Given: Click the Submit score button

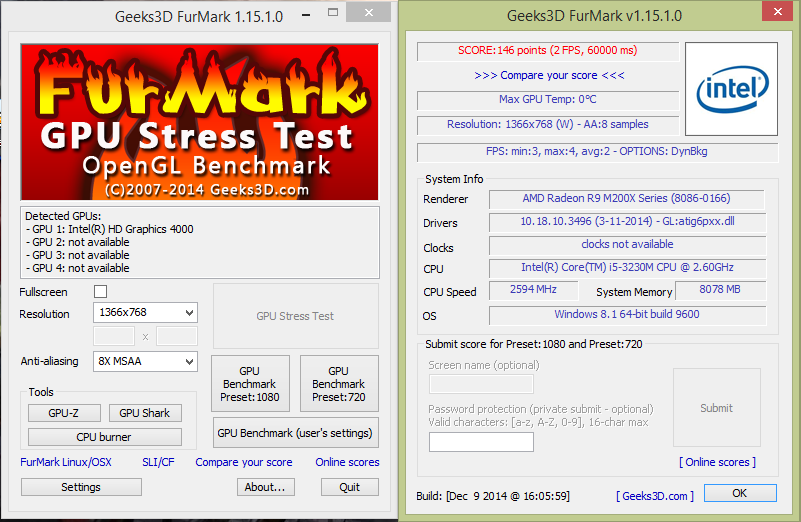Looking at the screenshot, I should (x=716, y=408).
